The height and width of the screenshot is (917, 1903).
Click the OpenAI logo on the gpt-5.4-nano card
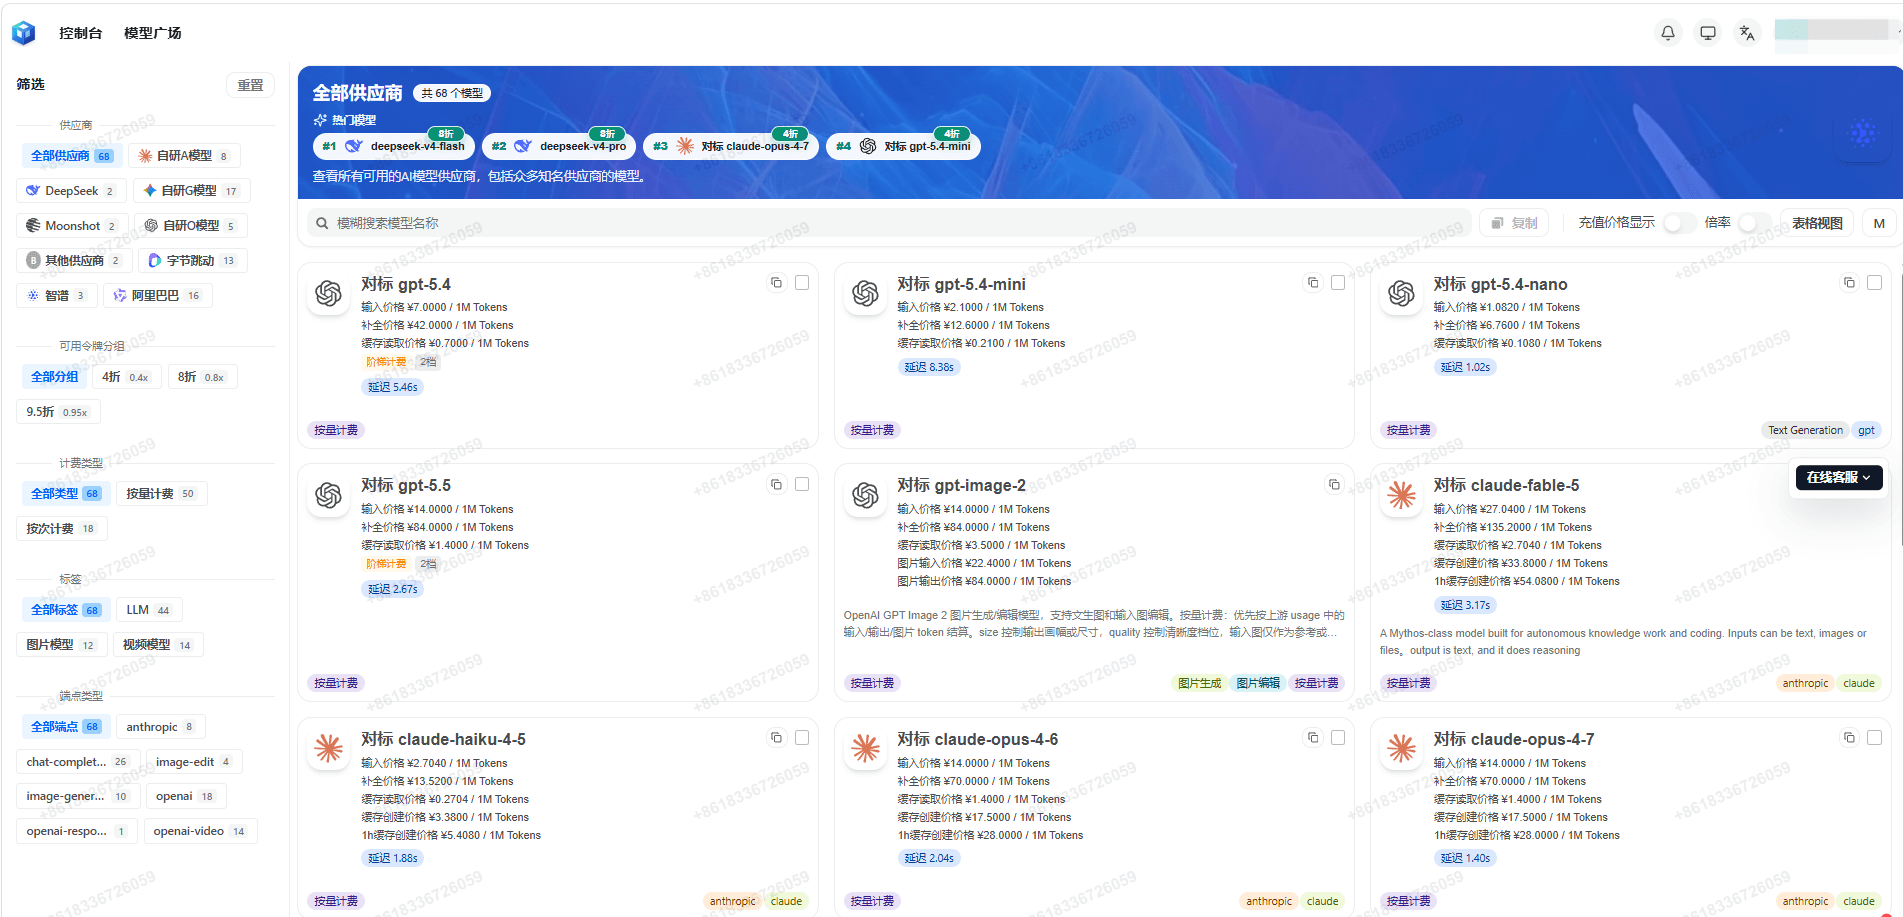[x=1401, y=294]
